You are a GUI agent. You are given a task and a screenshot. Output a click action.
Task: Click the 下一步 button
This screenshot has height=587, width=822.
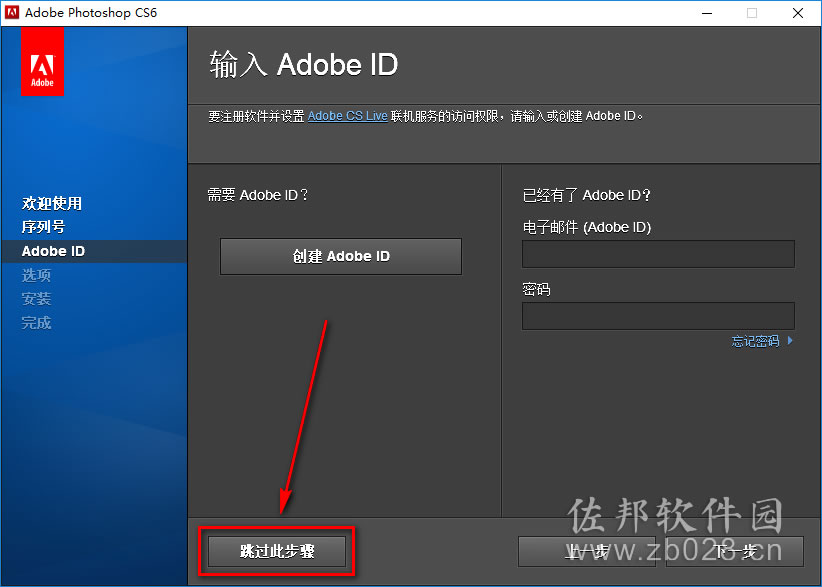click(x=734, y=551)
